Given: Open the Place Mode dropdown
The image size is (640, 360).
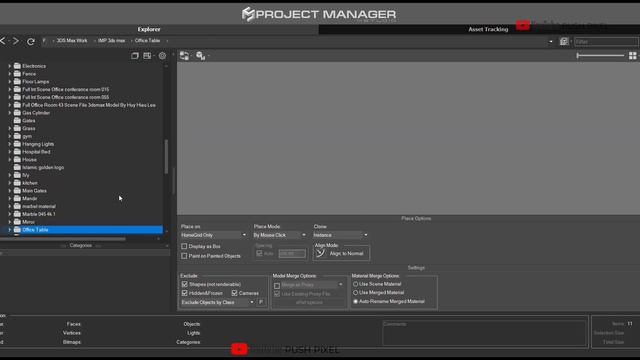Looking at the screenshot, I should coord(280,235).
